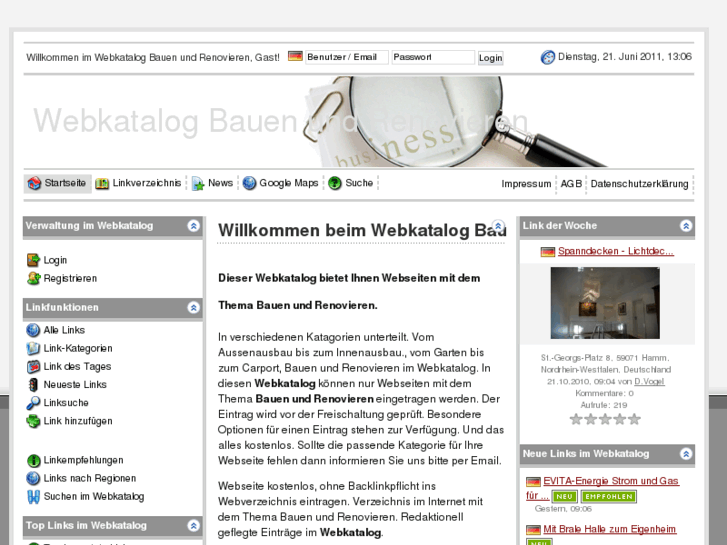Open Linkempfehlungen in the sidebar

pyautogui.click(x=83, y=460)
